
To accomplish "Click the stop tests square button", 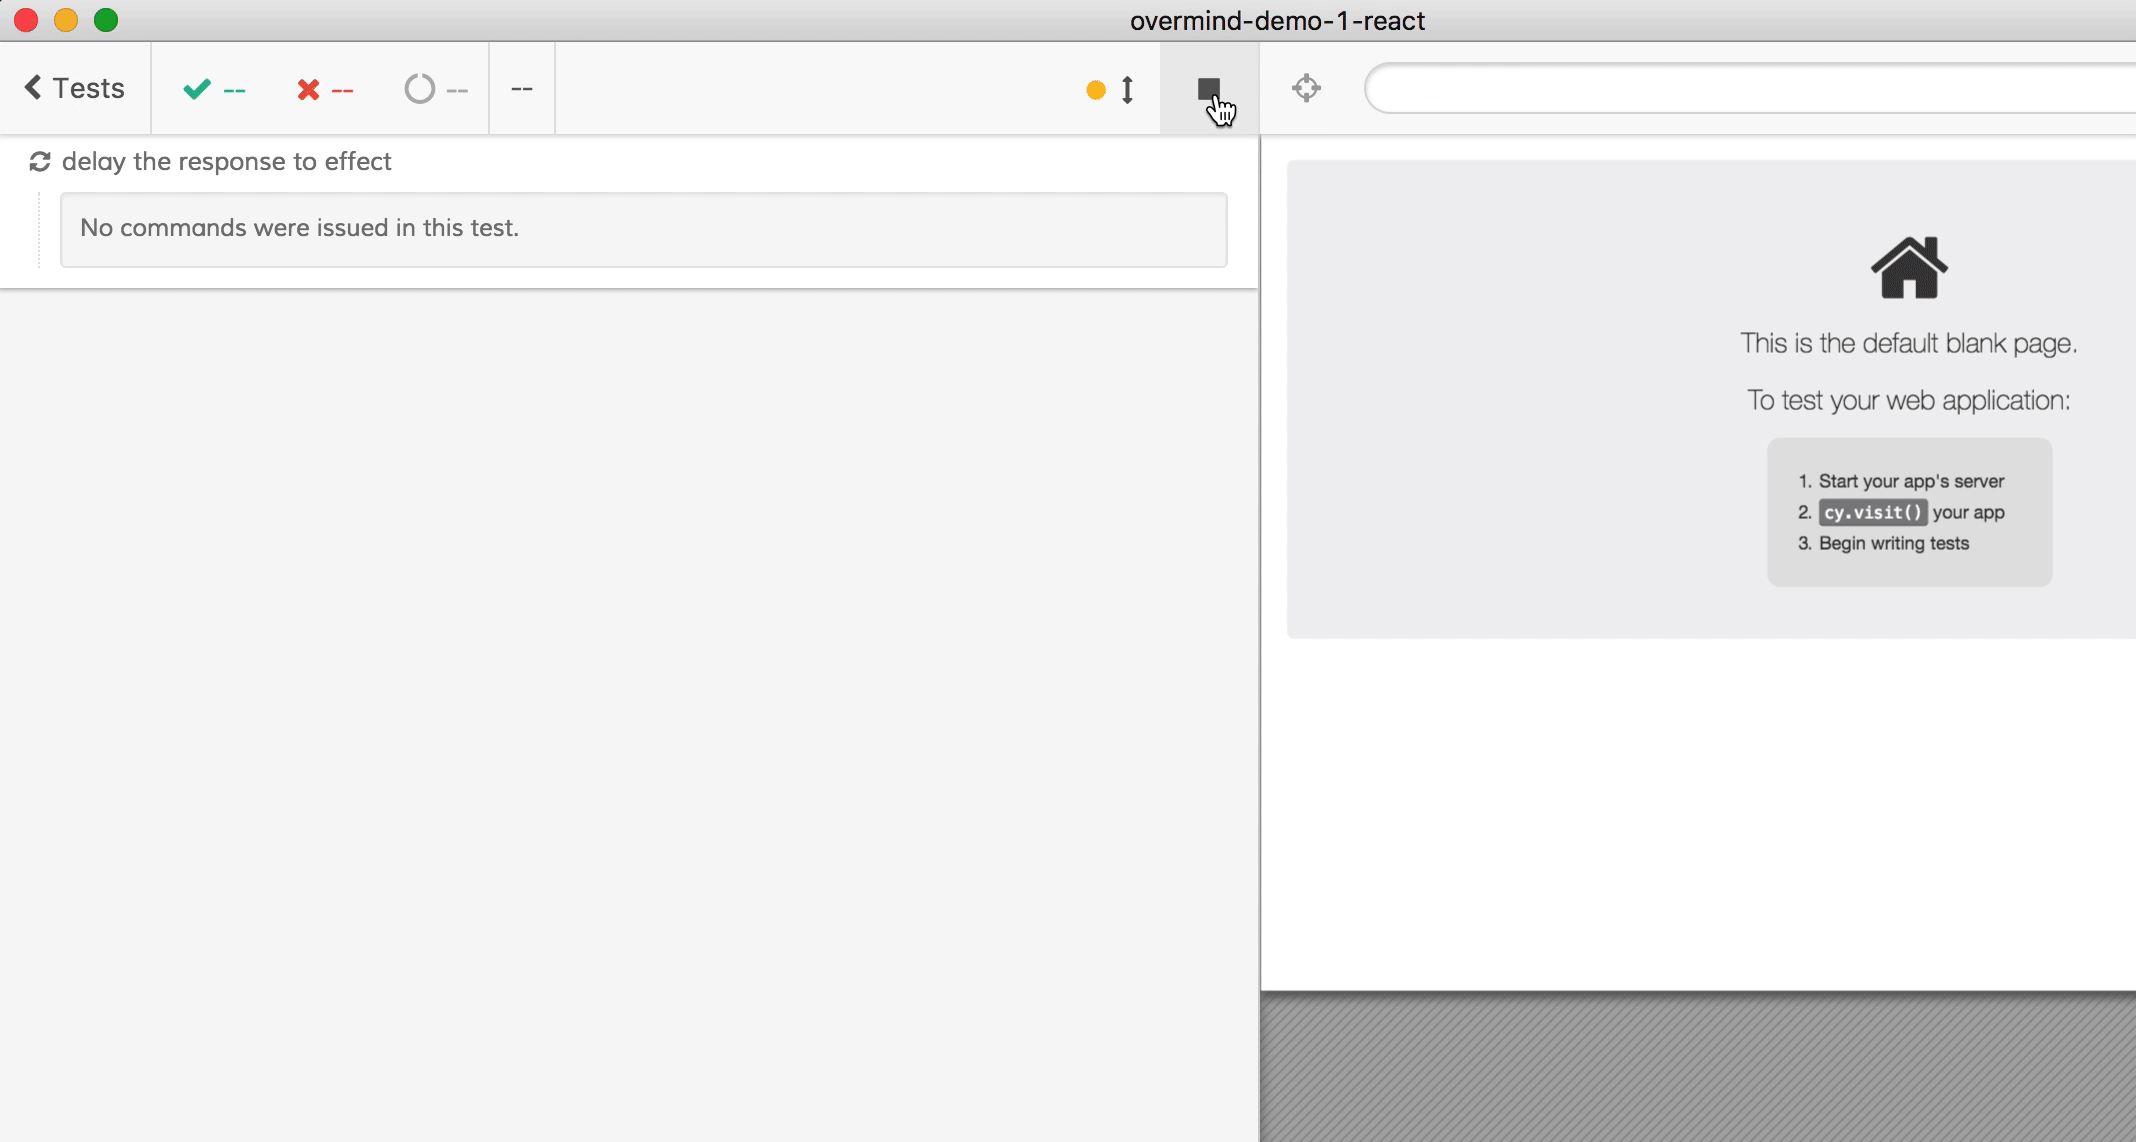I will [1208, 89].
